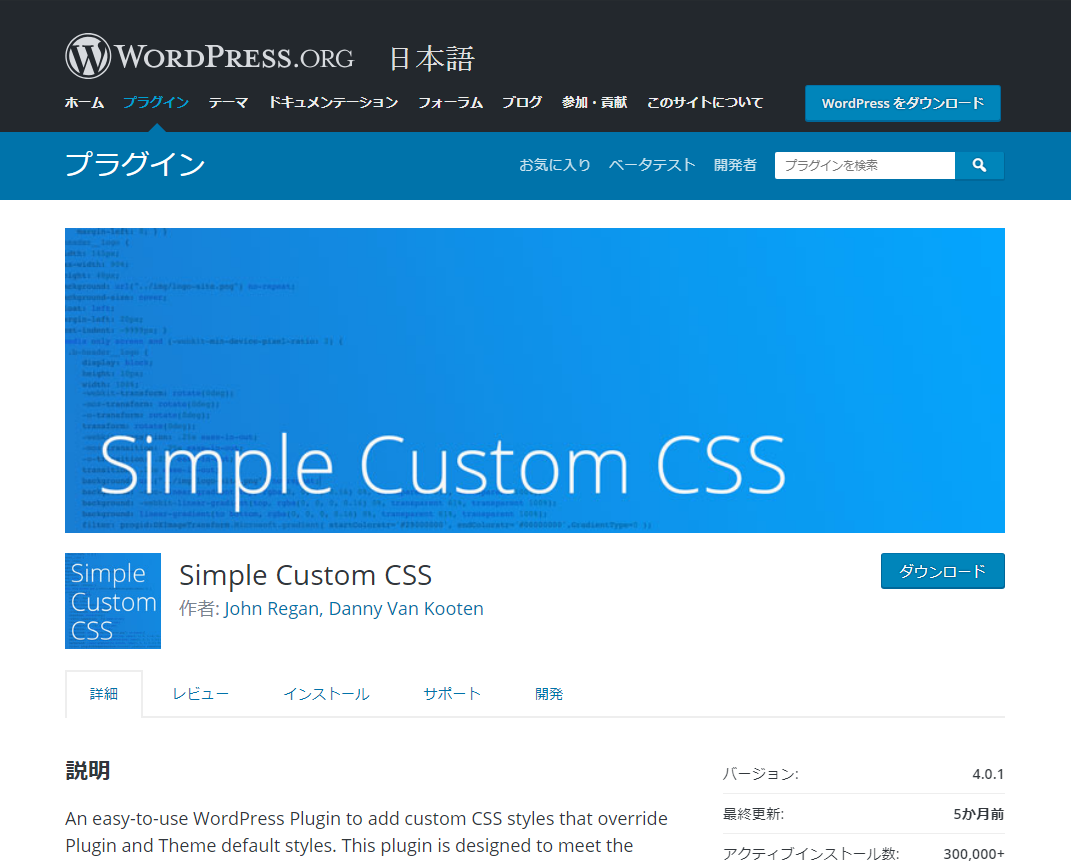Click the blue ダウンロード plugin button
Screen dimensions: 1071x861
point(942,571)
